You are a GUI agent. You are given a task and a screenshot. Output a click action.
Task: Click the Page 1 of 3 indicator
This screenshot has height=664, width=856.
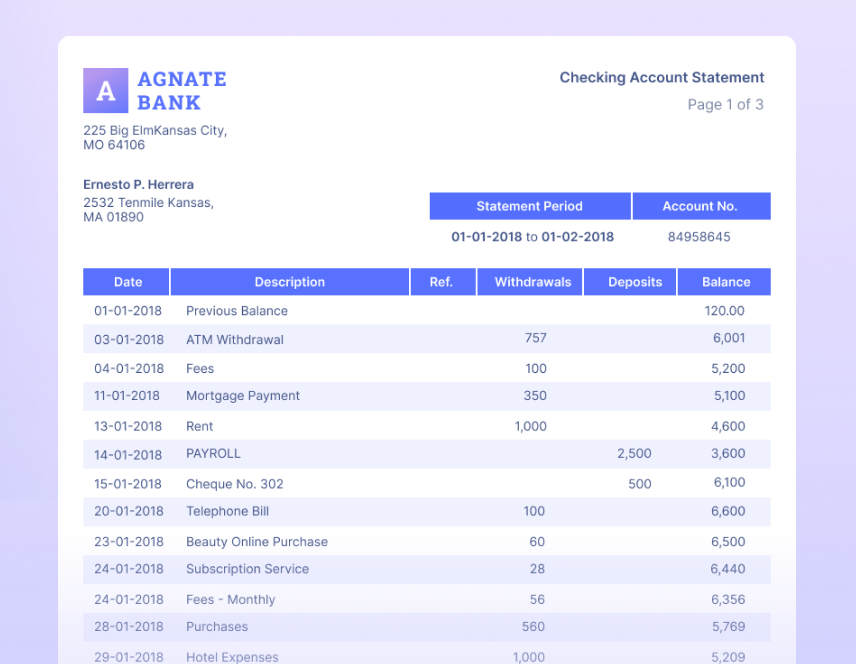coord(725,105)
